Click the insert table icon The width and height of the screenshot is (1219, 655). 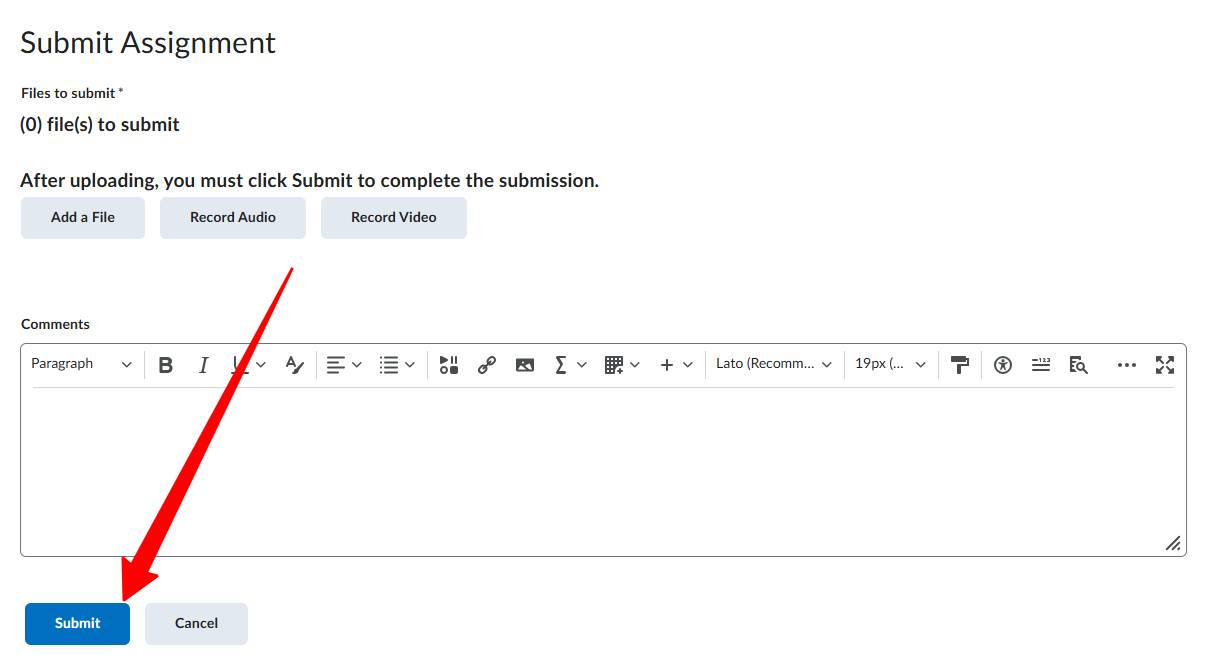(x=614, y=365)
